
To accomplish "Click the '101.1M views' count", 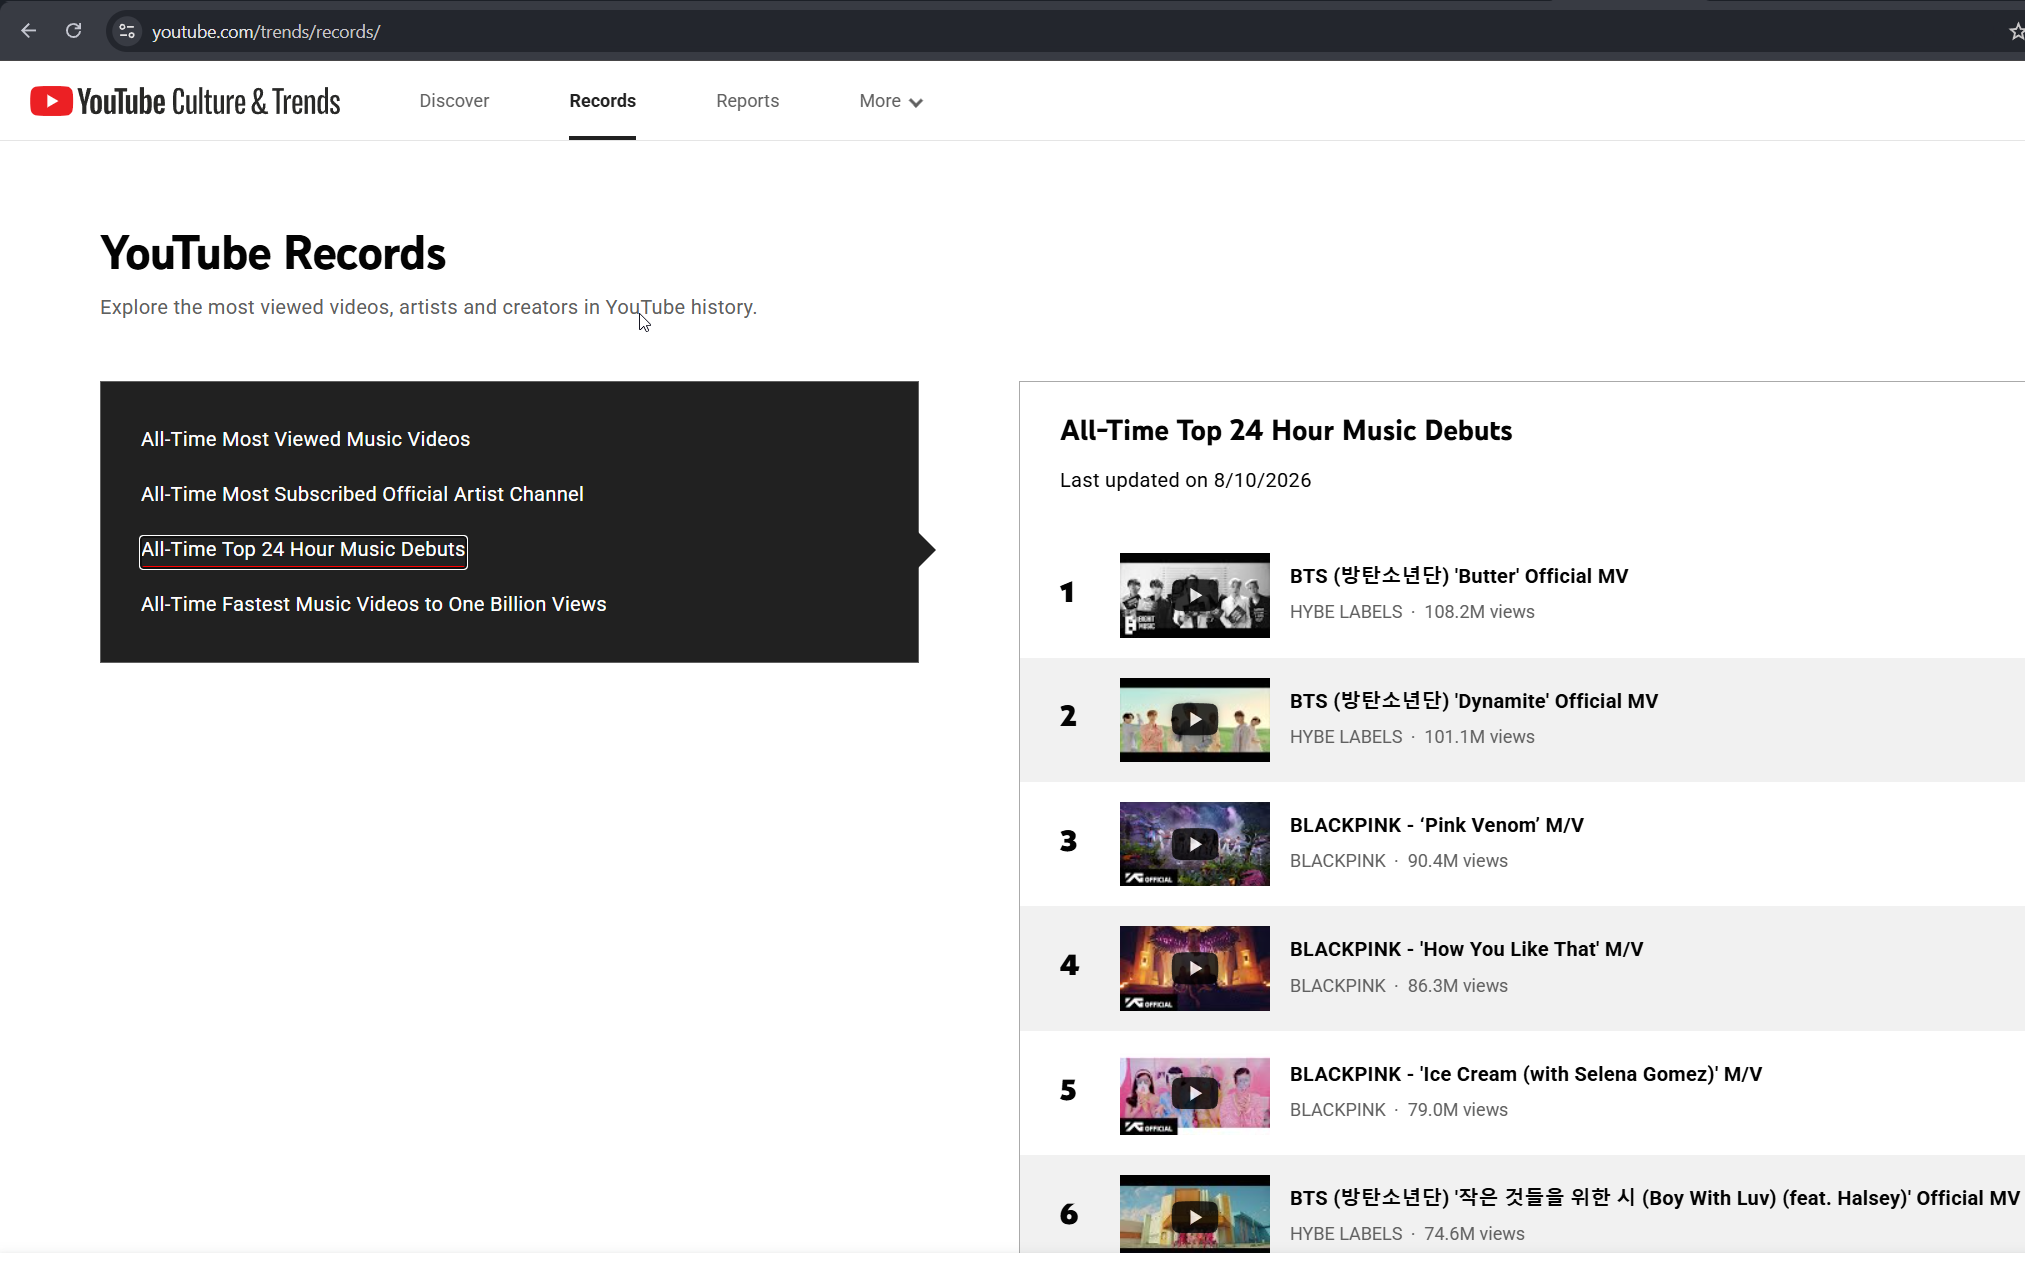I will point(1479,737).
